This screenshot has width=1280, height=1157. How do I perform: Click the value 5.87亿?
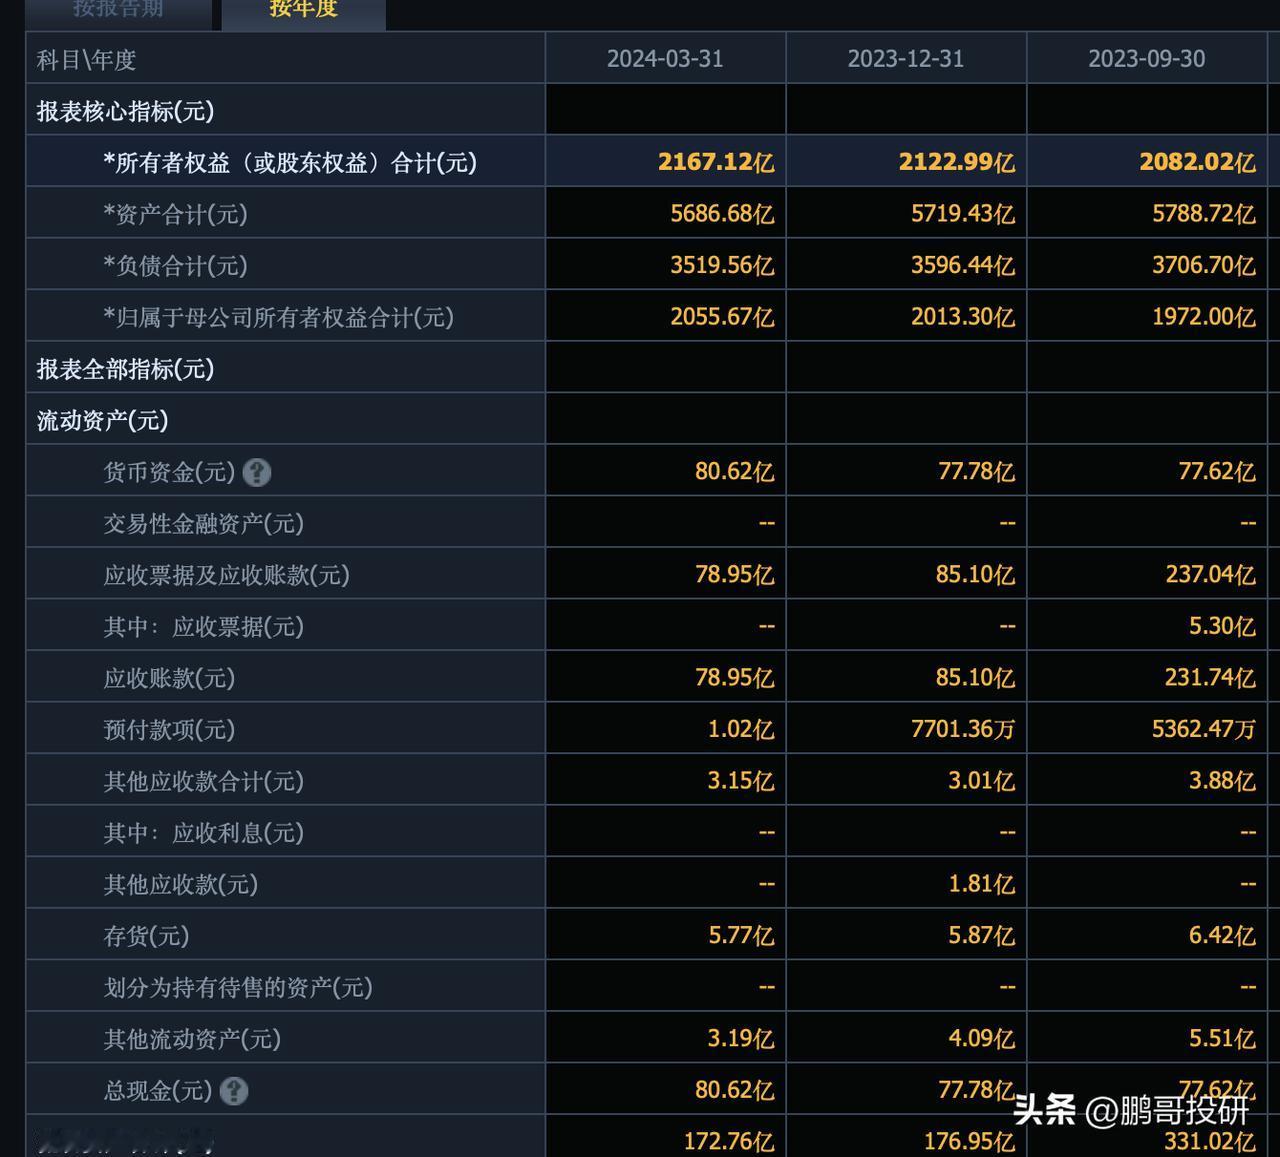click(x=981, y=936)
